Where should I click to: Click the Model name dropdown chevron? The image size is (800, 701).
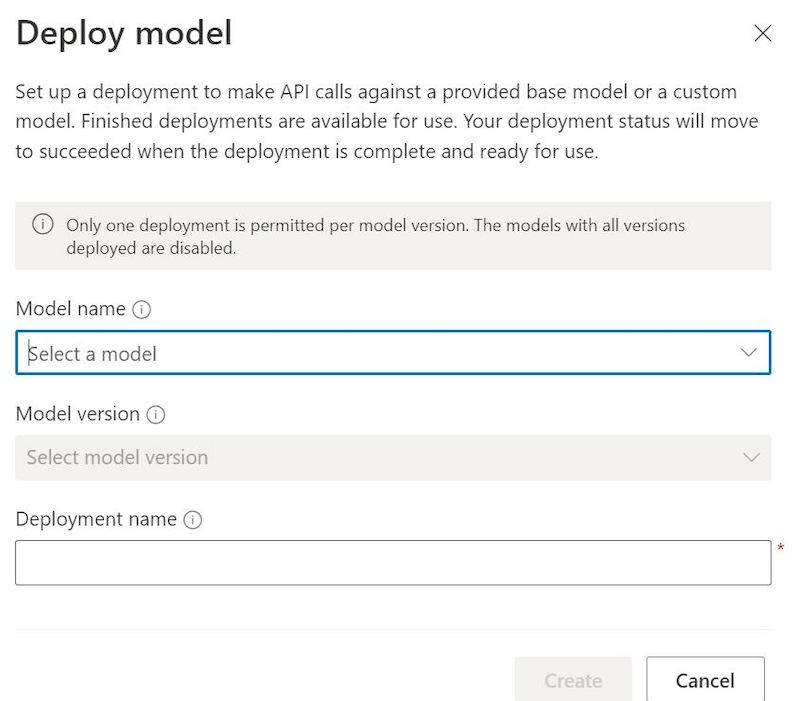tap(747, 352)
